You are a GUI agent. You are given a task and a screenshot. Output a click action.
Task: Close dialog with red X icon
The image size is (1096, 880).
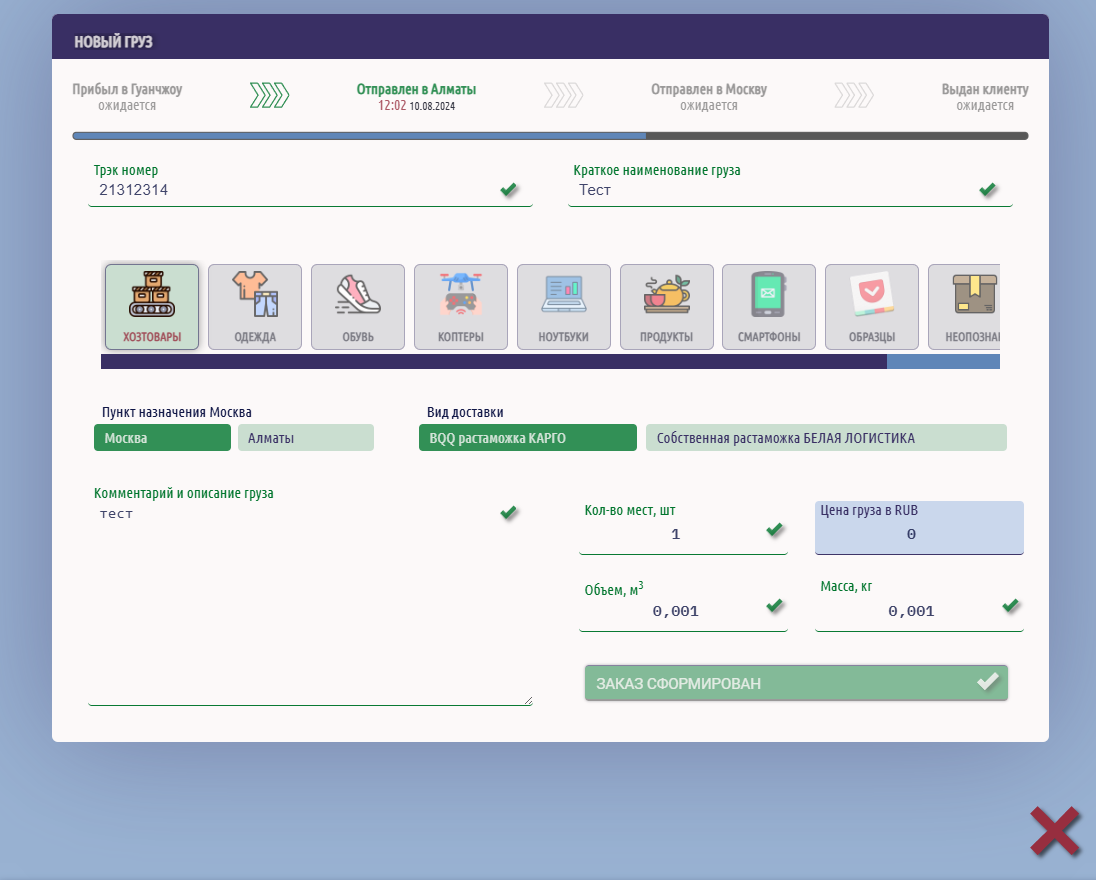click(x=1055, y=831)
